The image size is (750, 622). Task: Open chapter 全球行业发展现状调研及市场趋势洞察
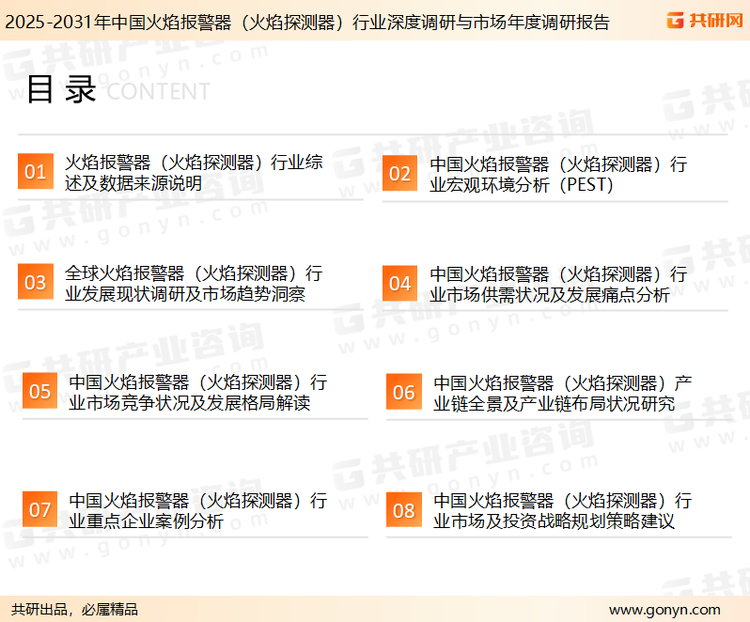point(194,283)
